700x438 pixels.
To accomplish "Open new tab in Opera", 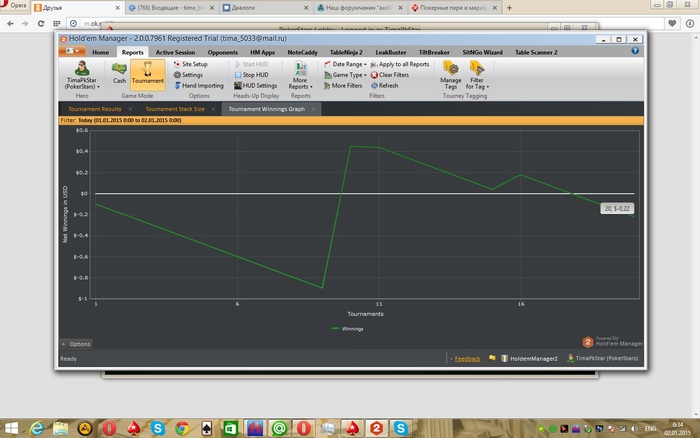I will click(x=509, y=8).
